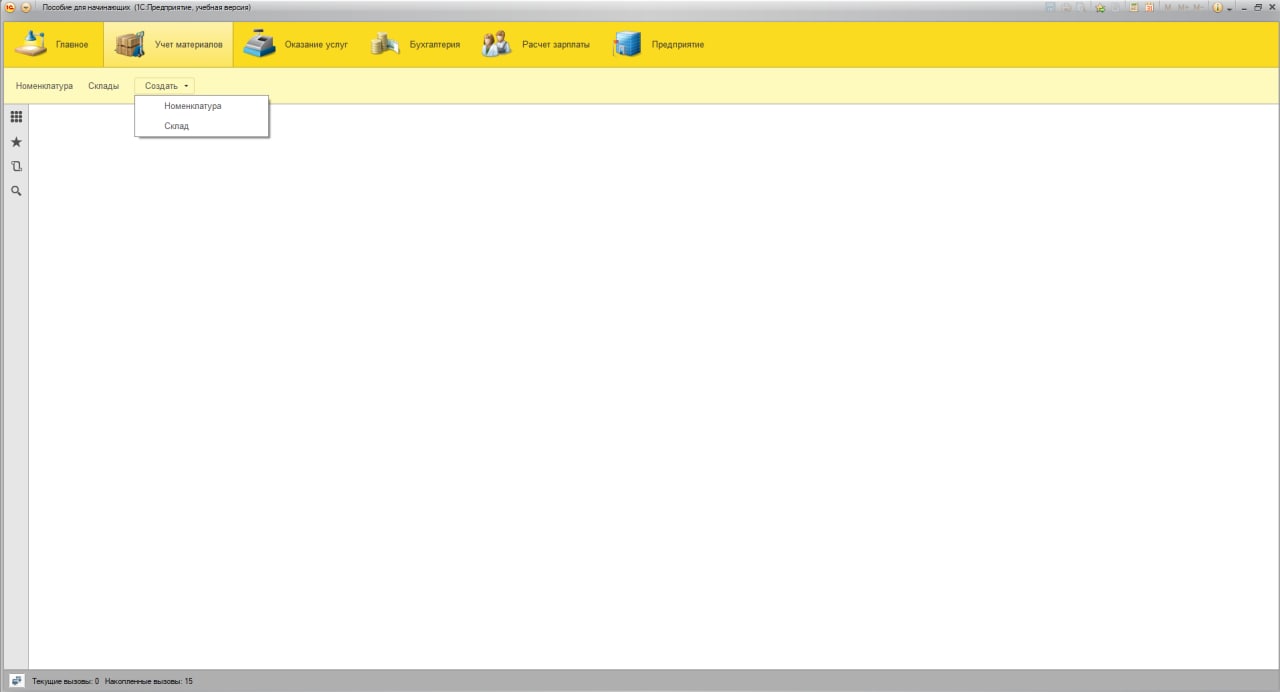The height and width of the screenshot is (692, 1280).
Task: Open the Главное section
Action: (x=53, y=45)
